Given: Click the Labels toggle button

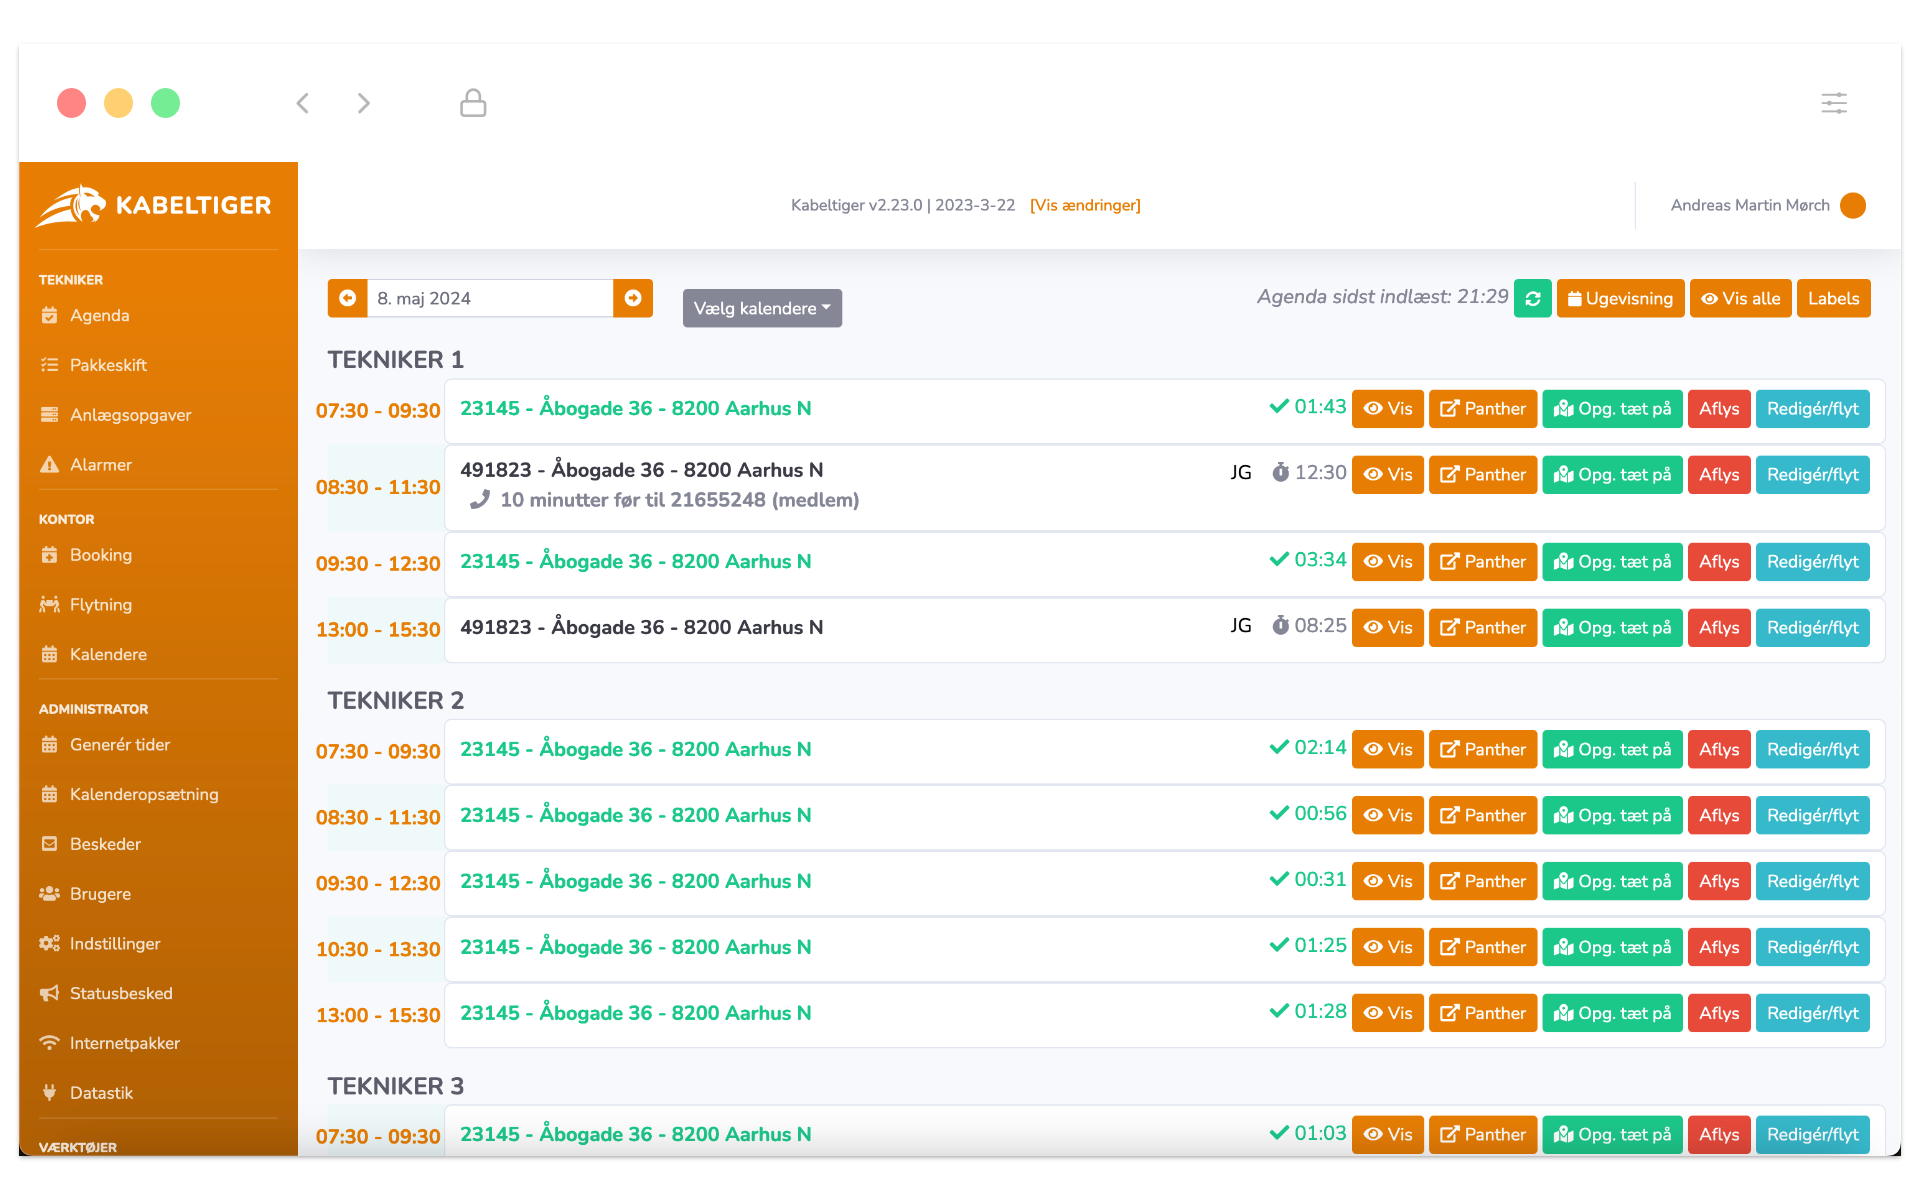Looking at the screenshot, I should (1834, 297).
